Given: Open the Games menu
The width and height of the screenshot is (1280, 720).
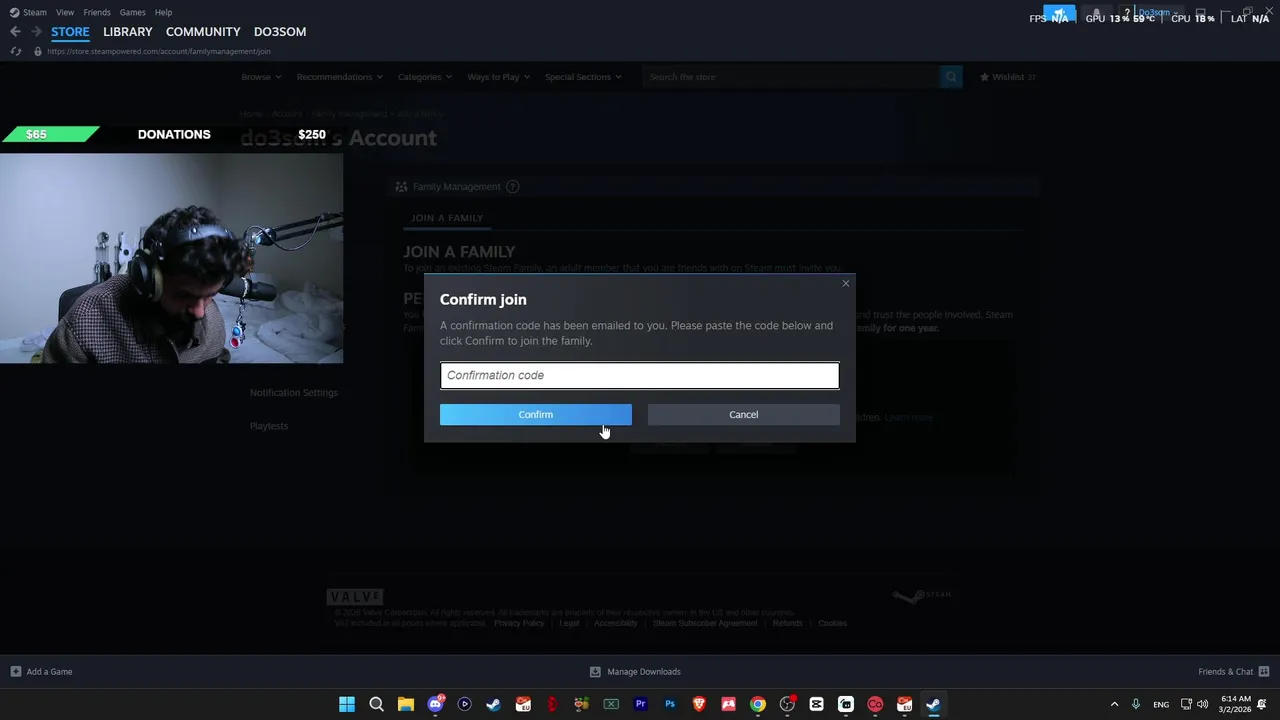Looking at the screenshot, I should pyautogui.click(x=132, y=12).
